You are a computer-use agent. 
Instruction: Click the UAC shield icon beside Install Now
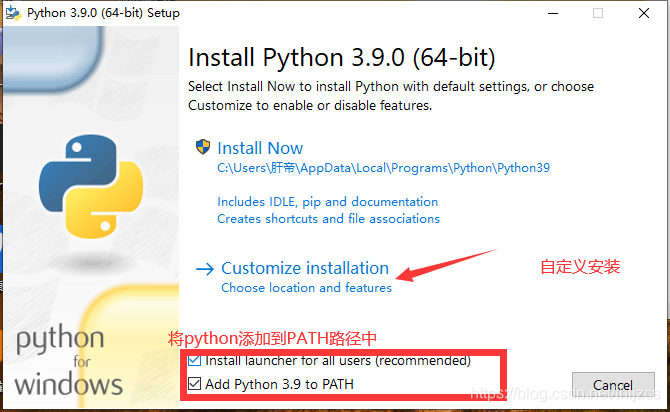point(203,147)
